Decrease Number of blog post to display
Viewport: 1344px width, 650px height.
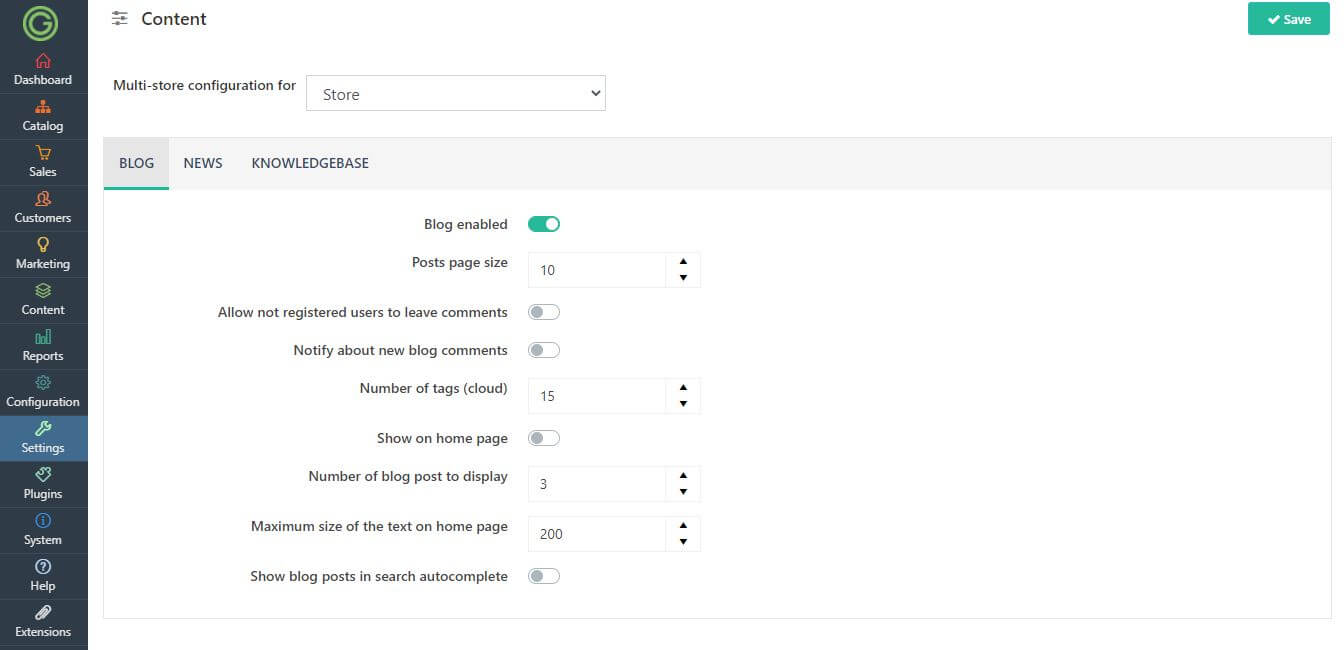click(x=683, y=492)
